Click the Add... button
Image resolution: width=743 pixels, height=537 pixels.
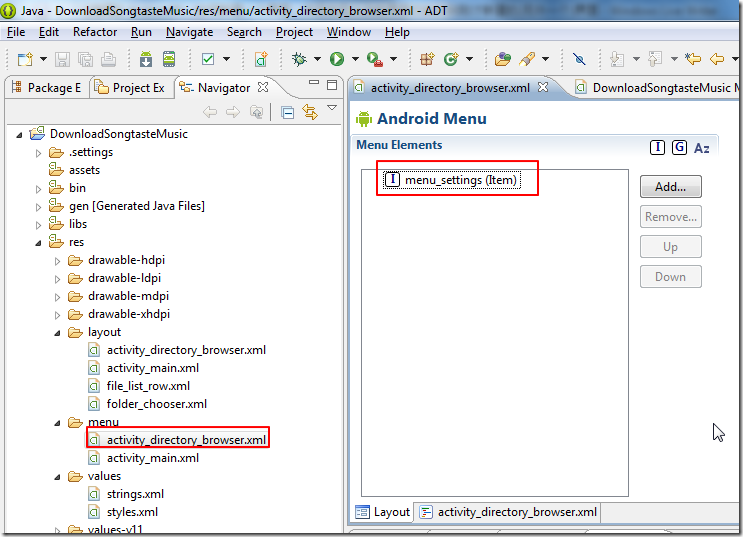[671, 187]
